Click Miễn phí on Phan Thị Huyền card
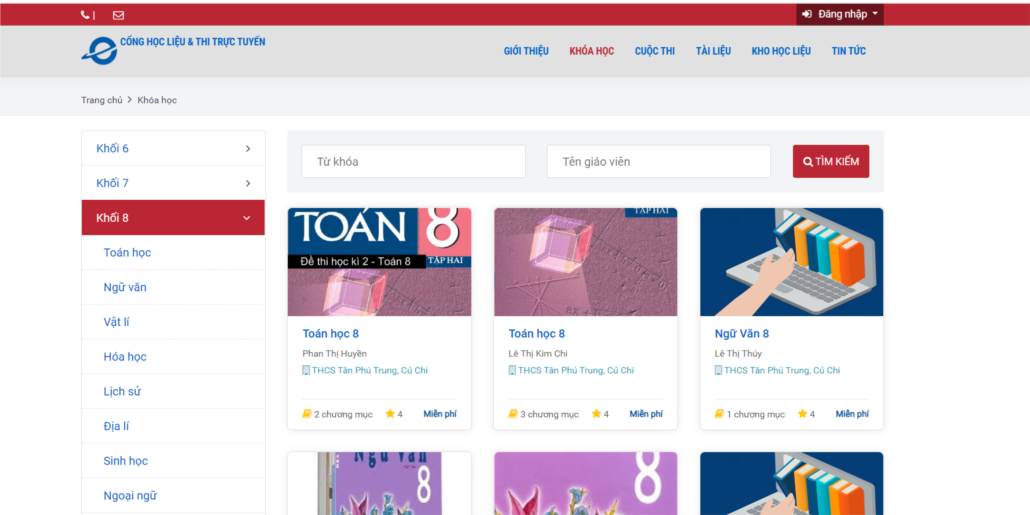This screenshot has width=1030, height=515. pos(440,414)
